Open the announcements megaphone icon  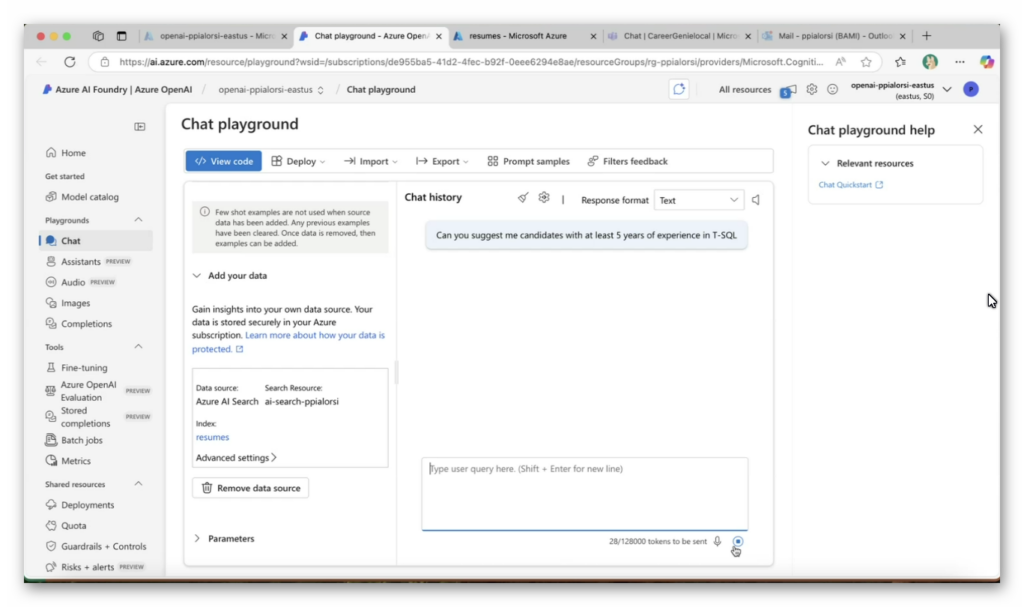[788, 91]
